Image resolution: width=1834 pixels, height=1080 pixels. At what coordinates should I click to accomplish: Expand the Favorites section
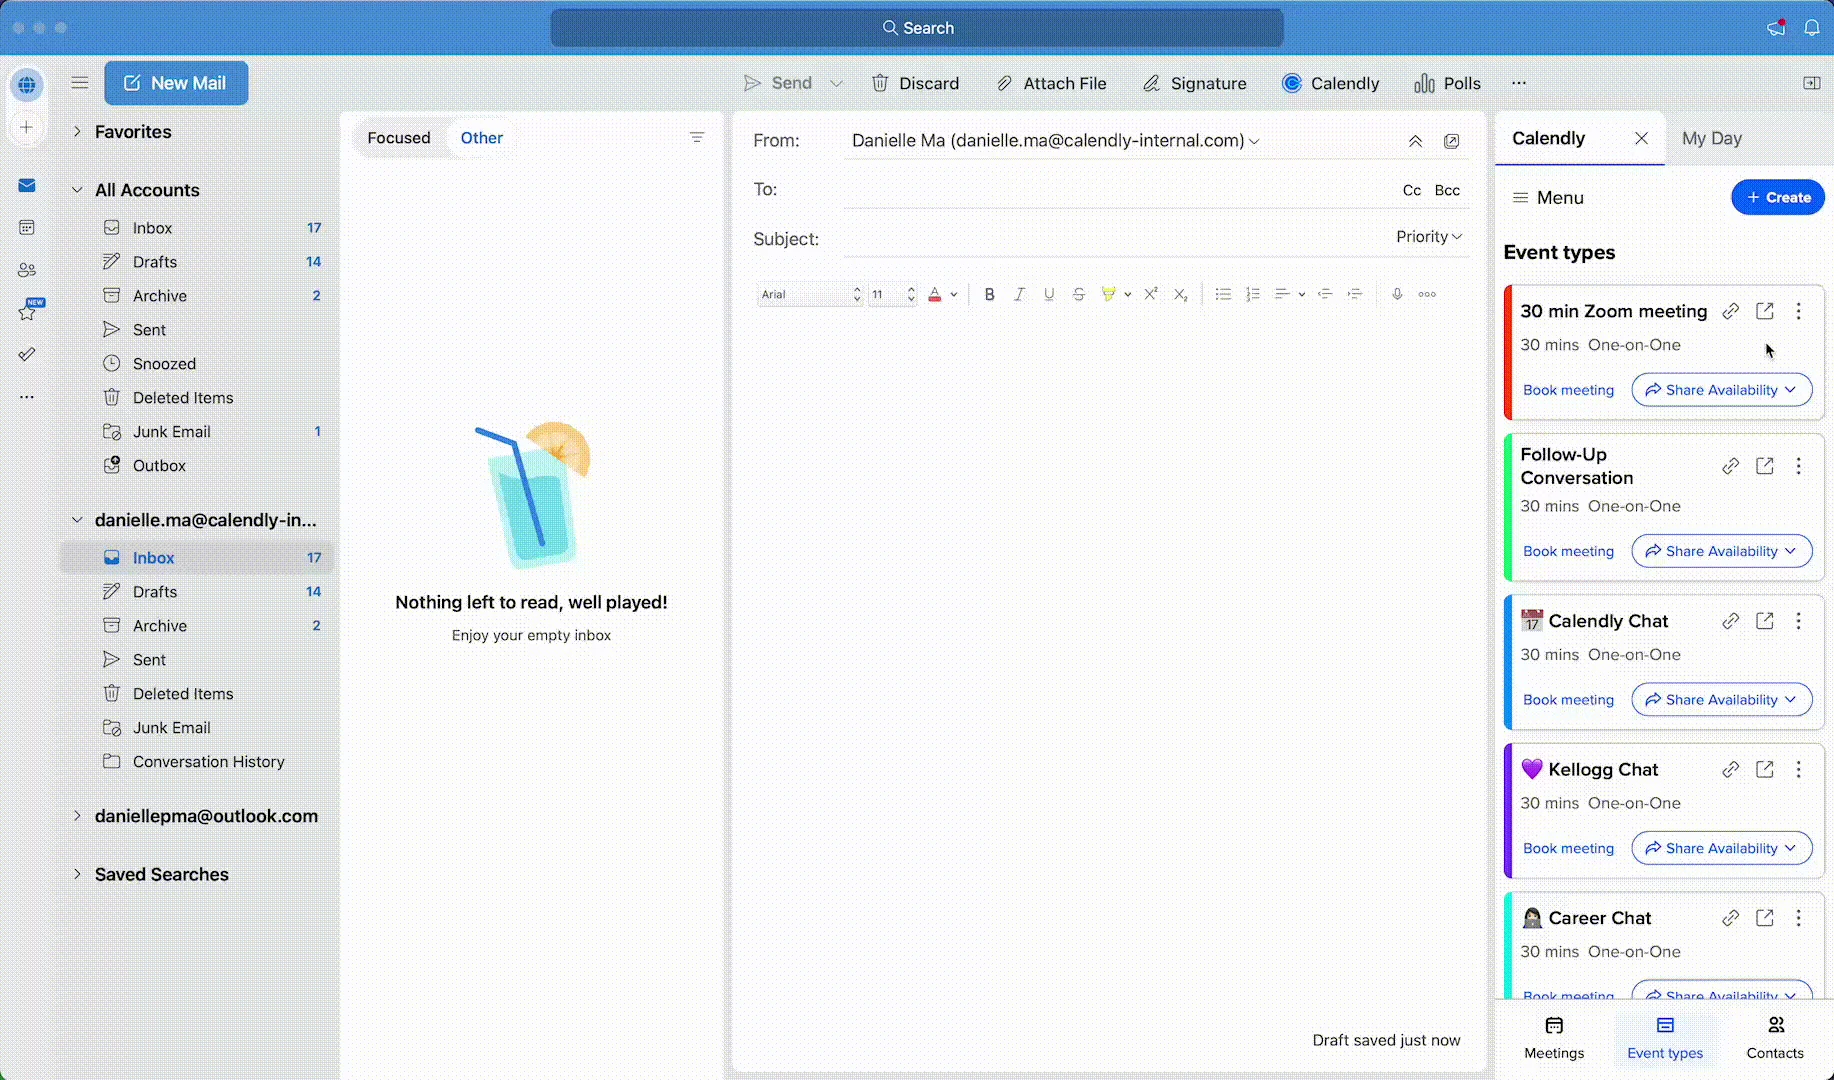pos(77,131)
